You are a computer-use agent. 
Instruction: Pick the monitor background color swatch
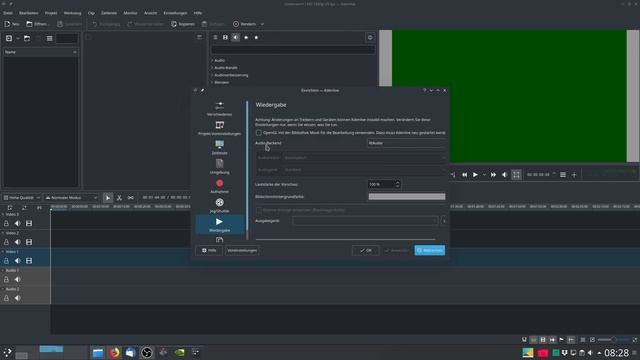407,197
